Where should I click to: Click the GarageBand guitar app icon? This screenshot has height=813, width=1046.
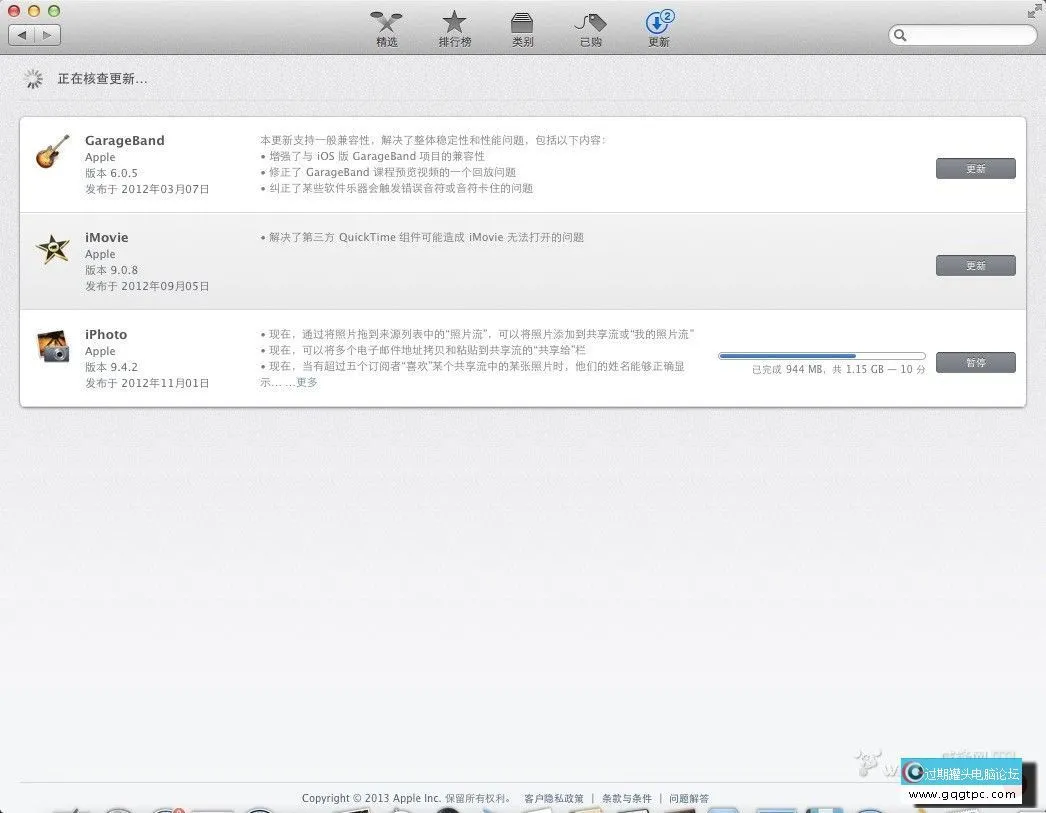click(52, 152)
